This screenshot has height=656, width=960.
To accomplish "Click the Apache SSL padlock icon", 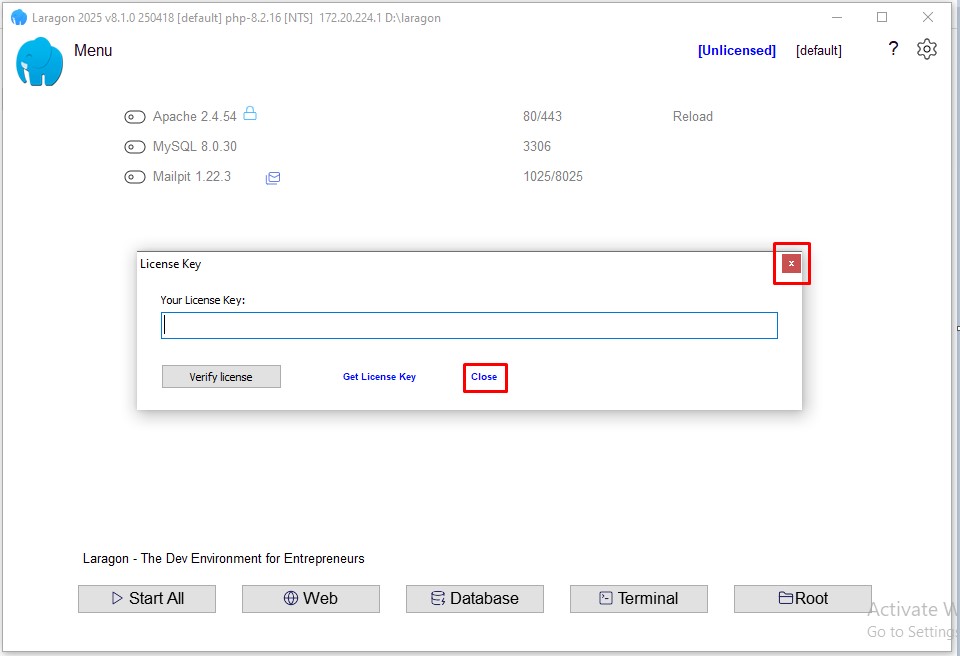I will (x=250, y=114).
